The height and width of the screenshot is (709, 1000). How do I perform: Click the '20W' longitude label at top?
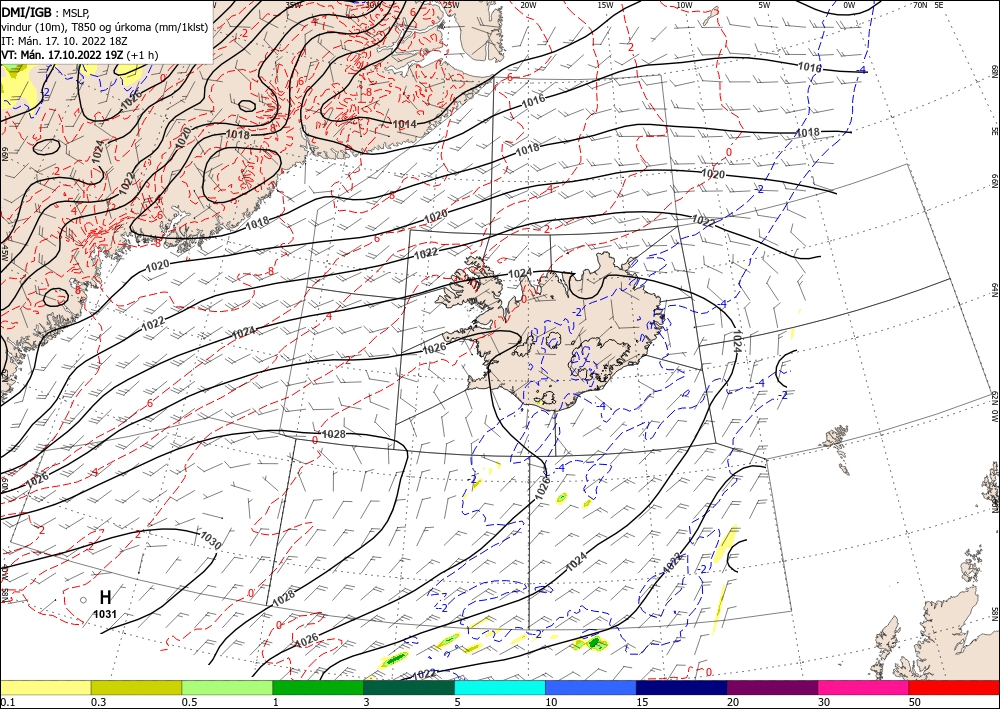pyautogui.click(x=527, y=5)
